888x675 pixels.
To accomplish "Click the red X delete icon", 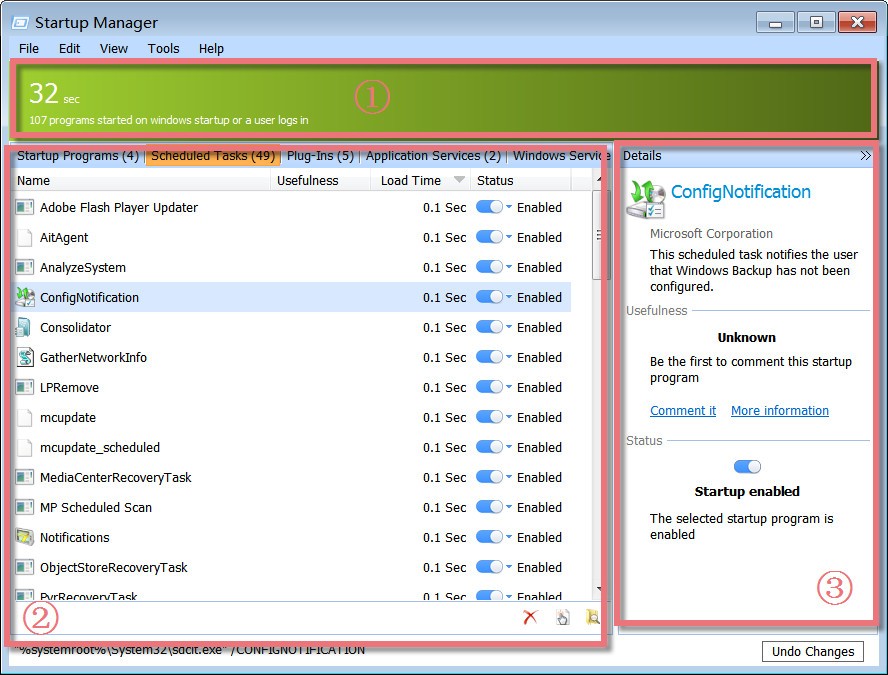I will coord(530,617).
